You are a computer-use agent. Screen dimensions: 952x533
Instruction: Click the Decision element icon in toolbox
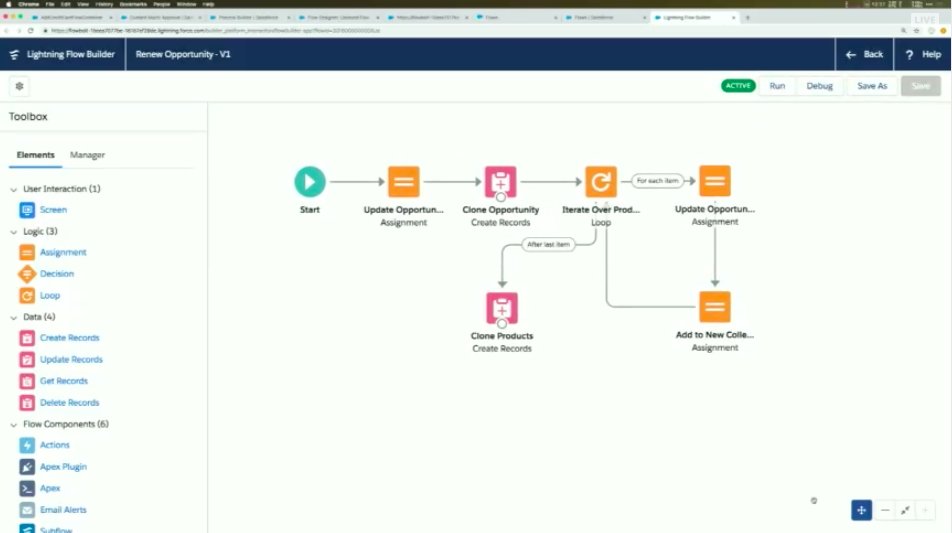pos(27,274)
